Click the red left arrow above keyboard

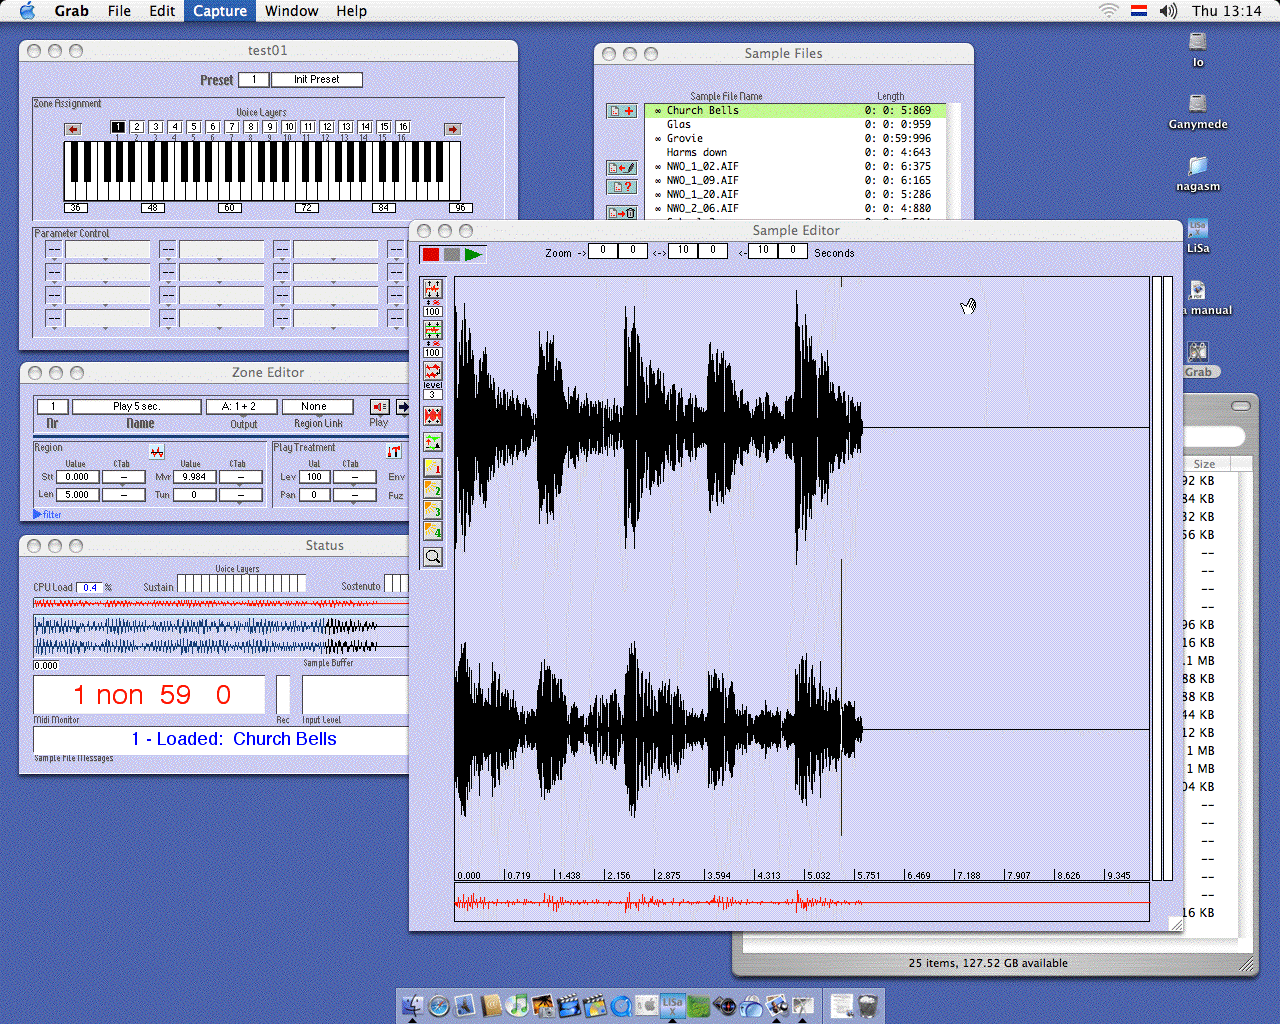73,129
